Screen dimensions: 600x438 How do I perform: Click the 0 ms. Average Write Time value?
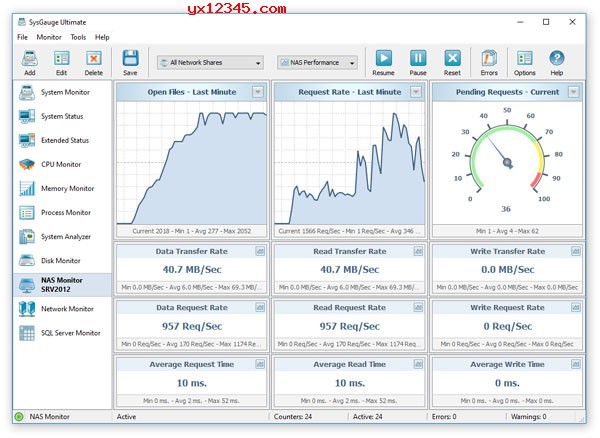pos(507,383)
